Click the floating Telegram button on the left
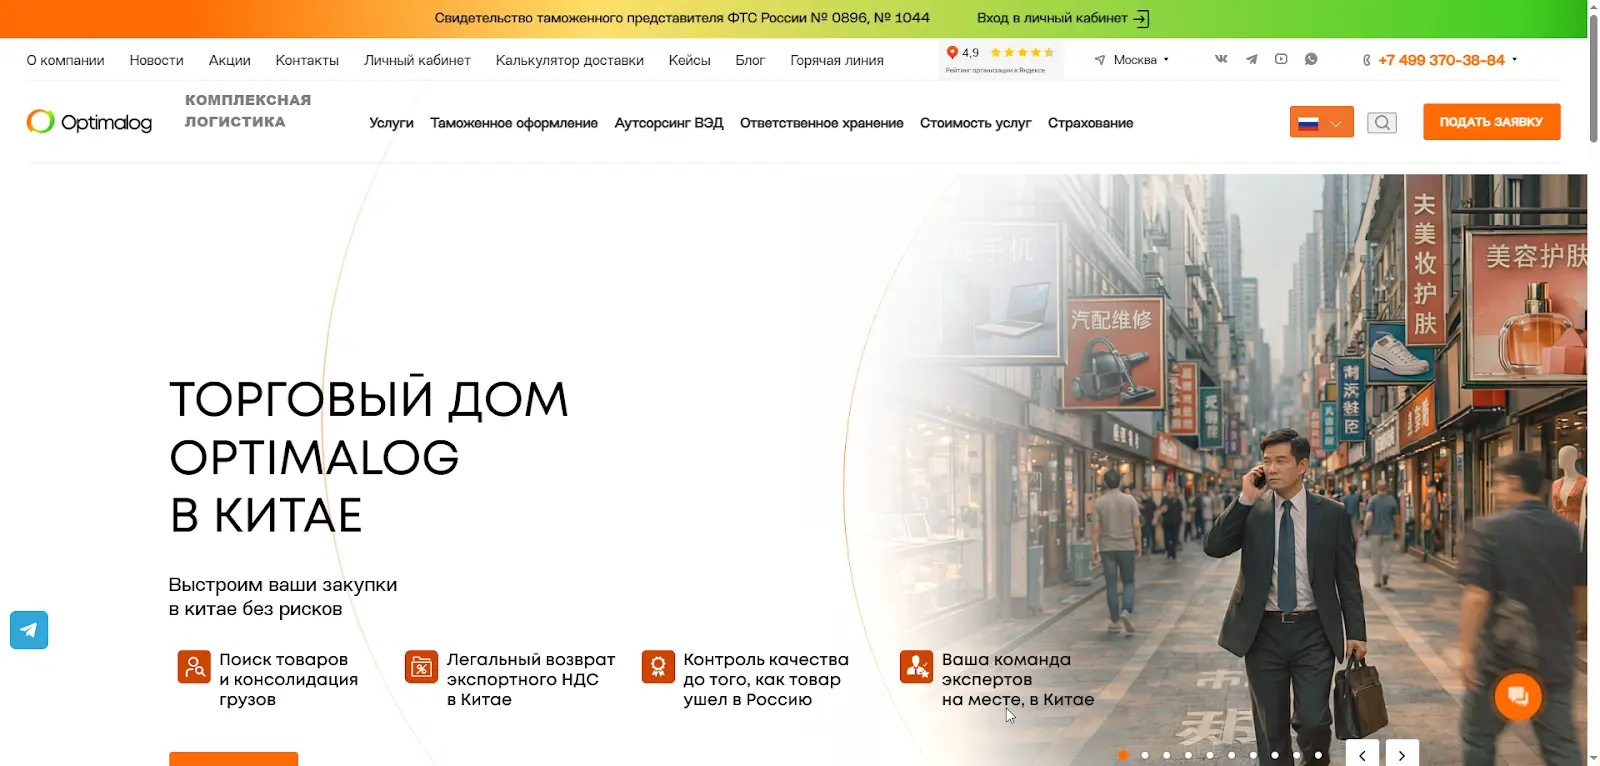 pos(29,630)
